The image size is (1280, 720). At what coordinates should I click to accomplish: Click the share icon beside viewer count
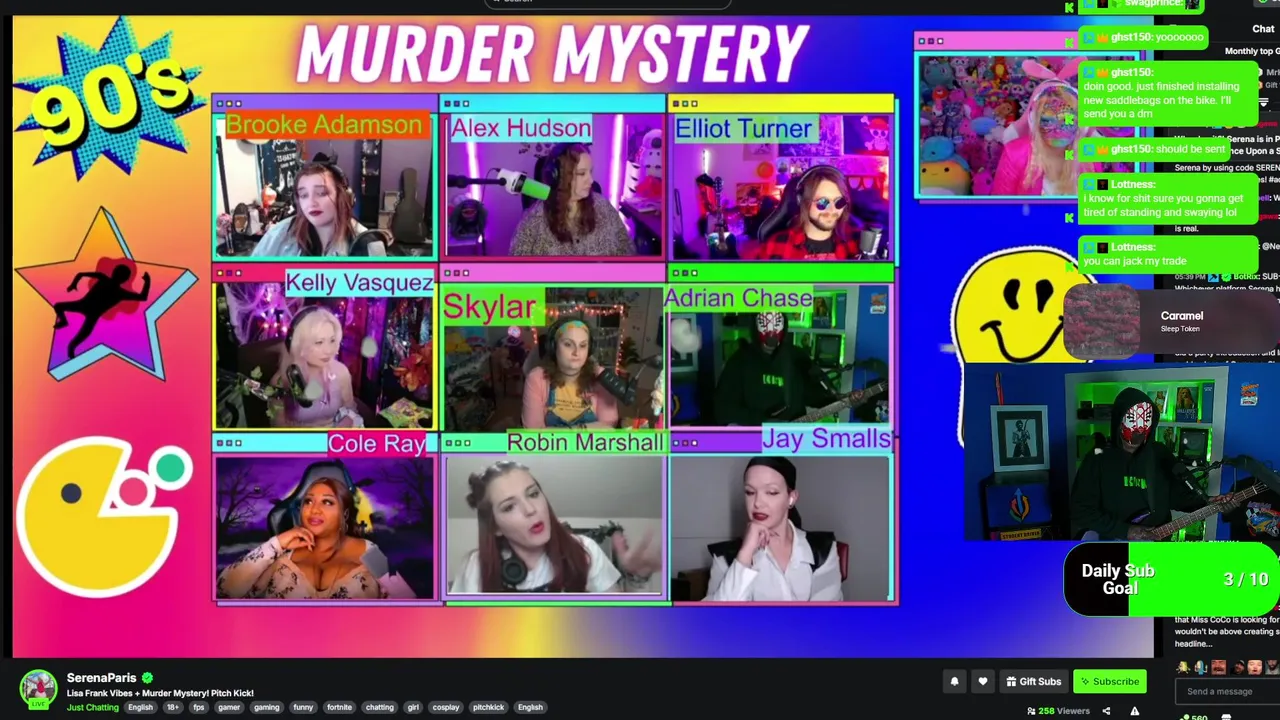(1106, 711)
